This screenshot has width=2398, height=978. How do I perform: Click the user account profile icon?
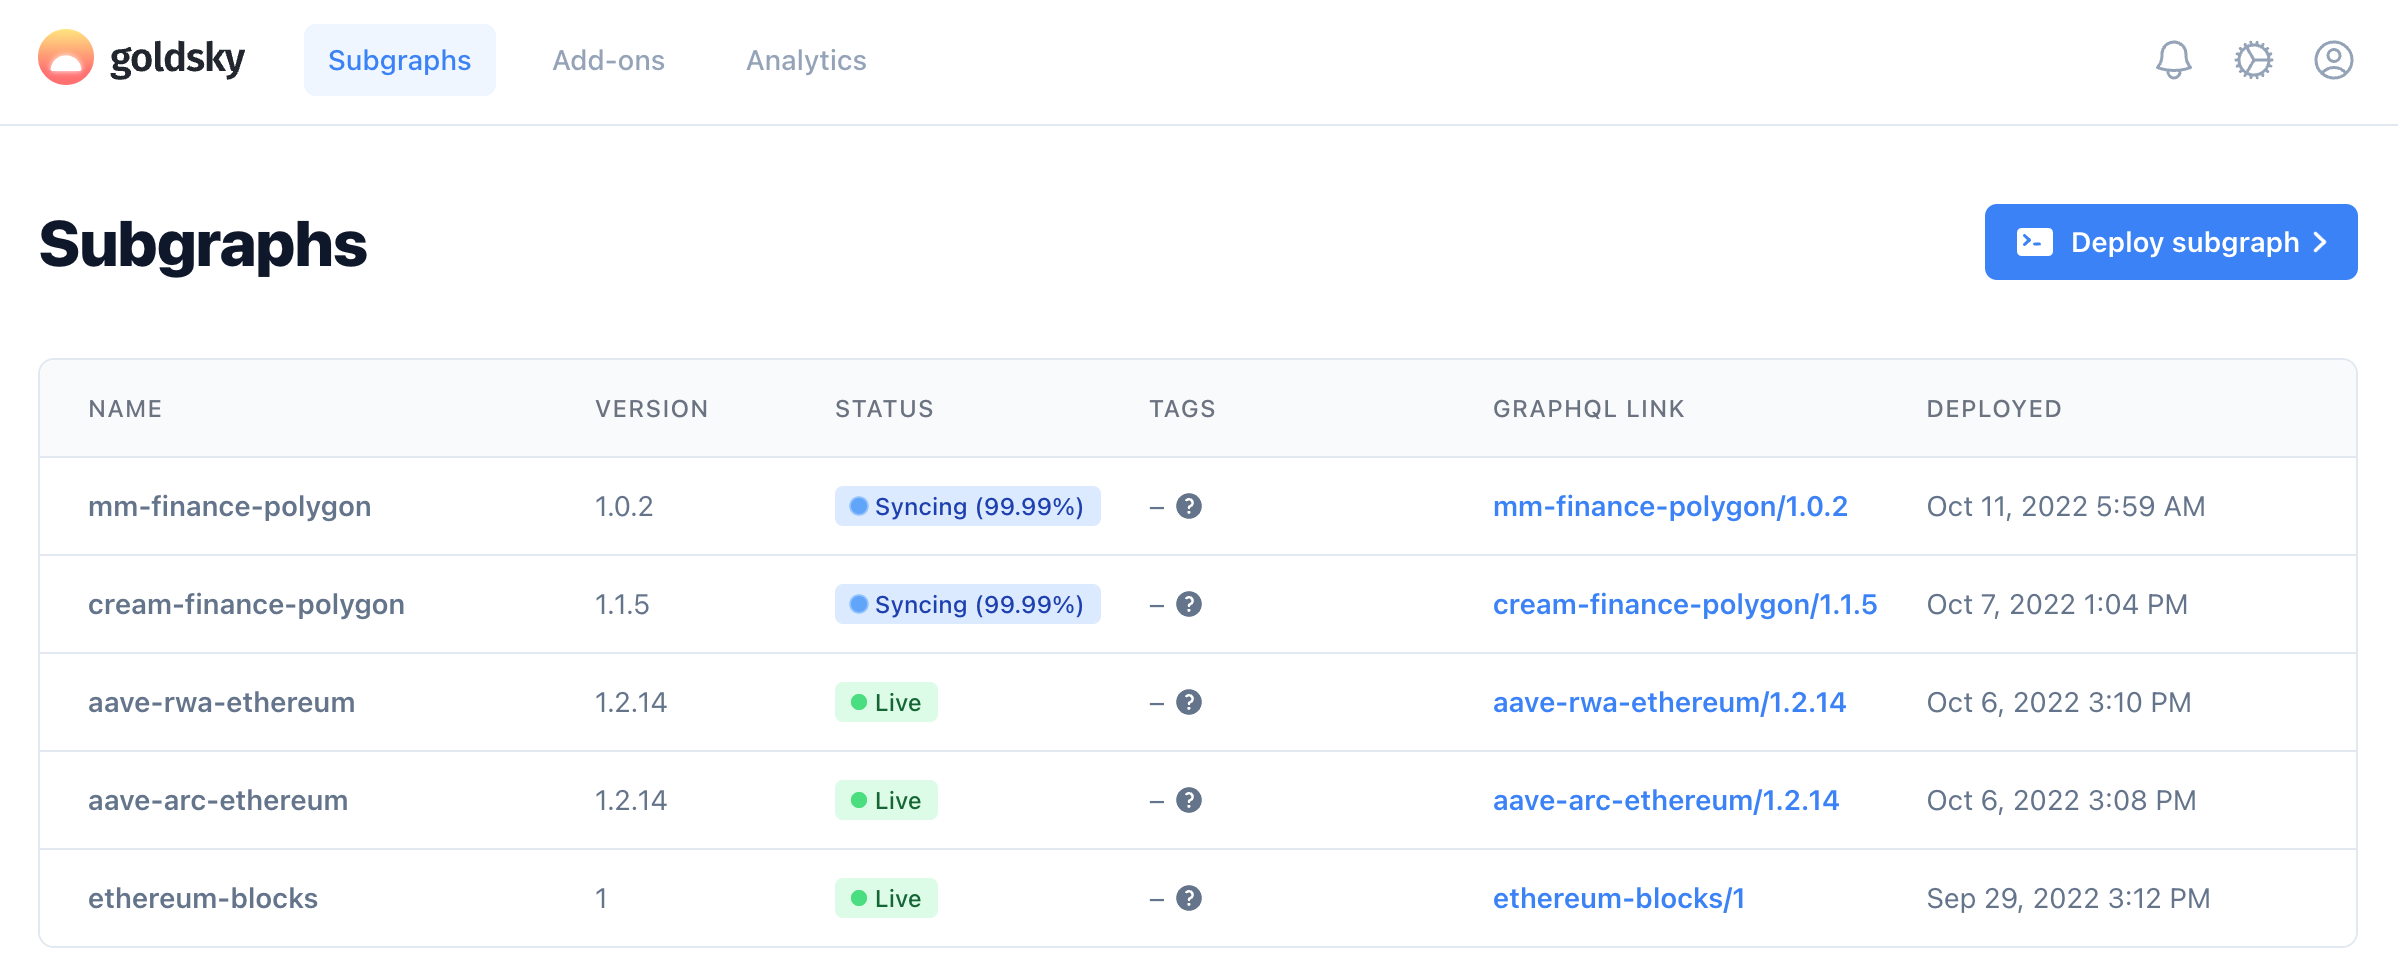(2333, 60)
